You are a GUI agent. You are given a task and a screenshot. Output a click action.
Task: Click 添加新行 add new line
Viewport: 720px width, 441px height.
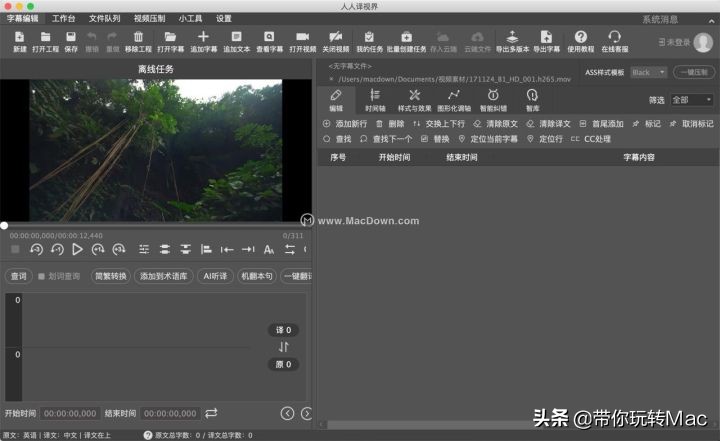tap(345, 124)
